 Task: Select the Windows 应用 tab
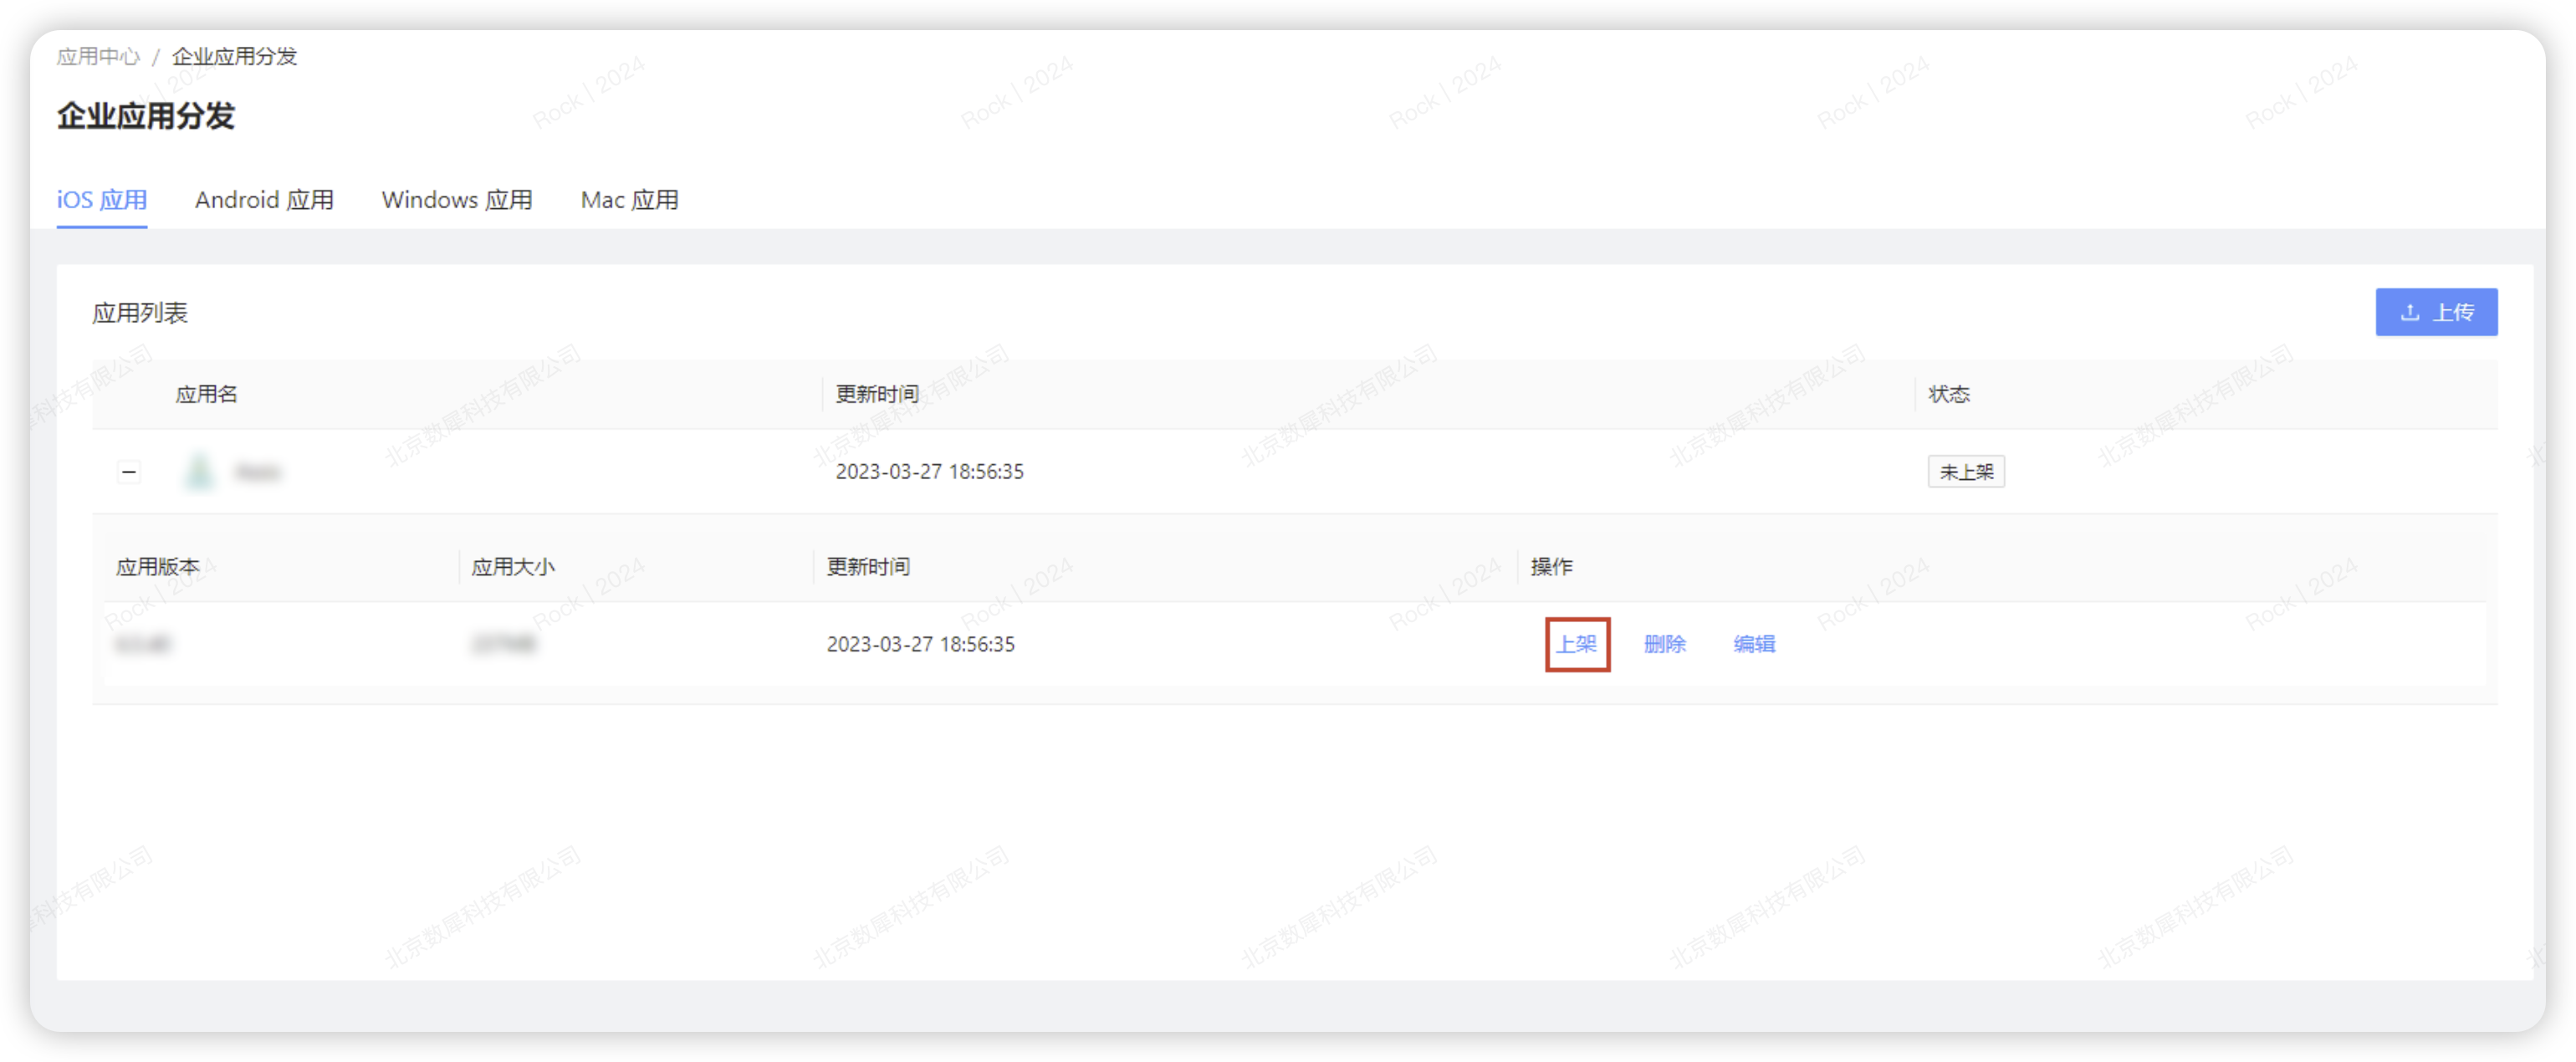coord(457,200)
